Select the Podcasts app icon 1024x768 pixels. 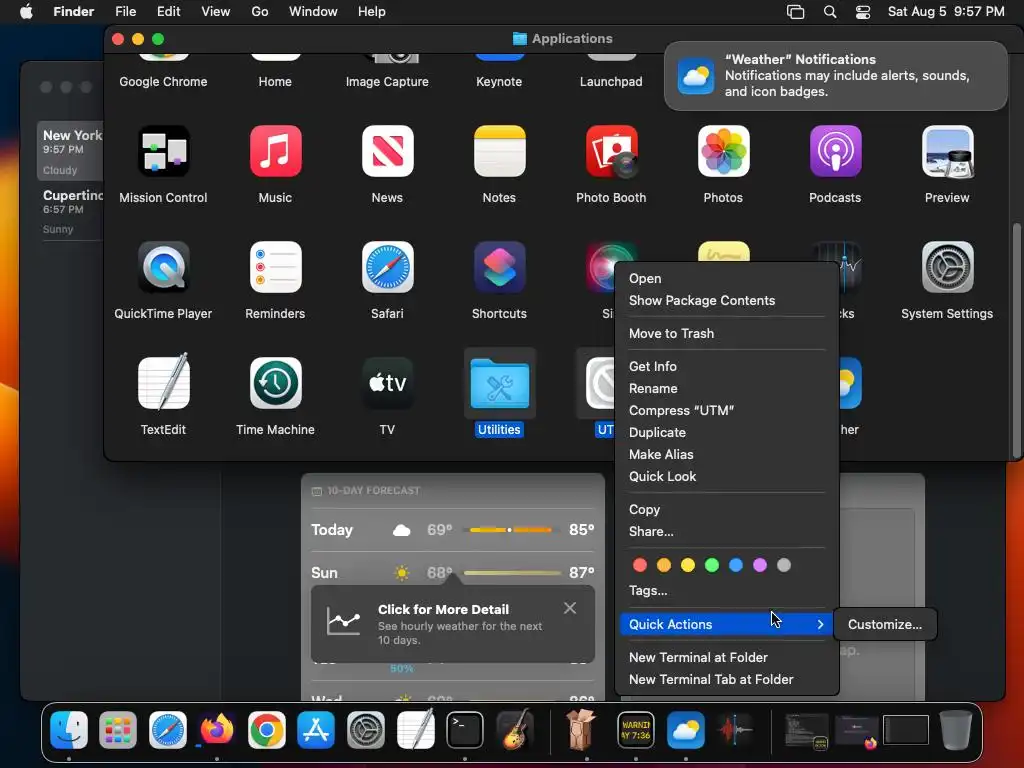pyautogui.click(x=835, y=152)
